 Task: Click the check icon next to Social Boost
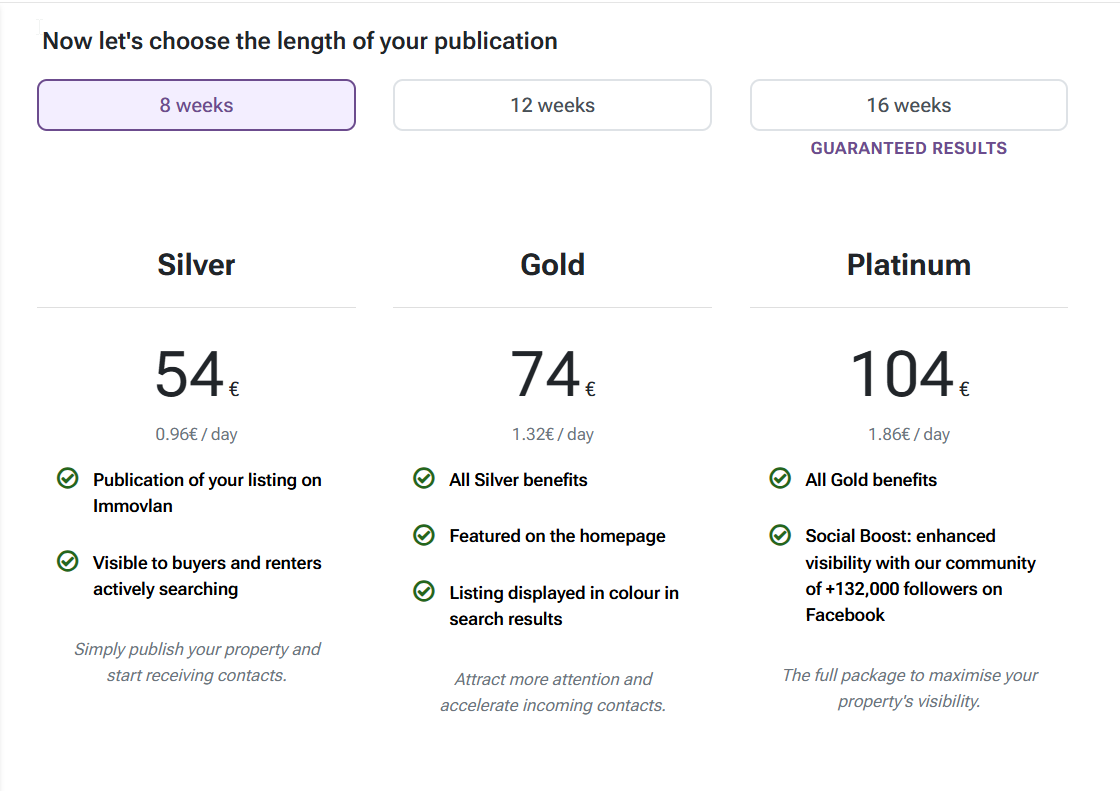[x=780, y=534]
